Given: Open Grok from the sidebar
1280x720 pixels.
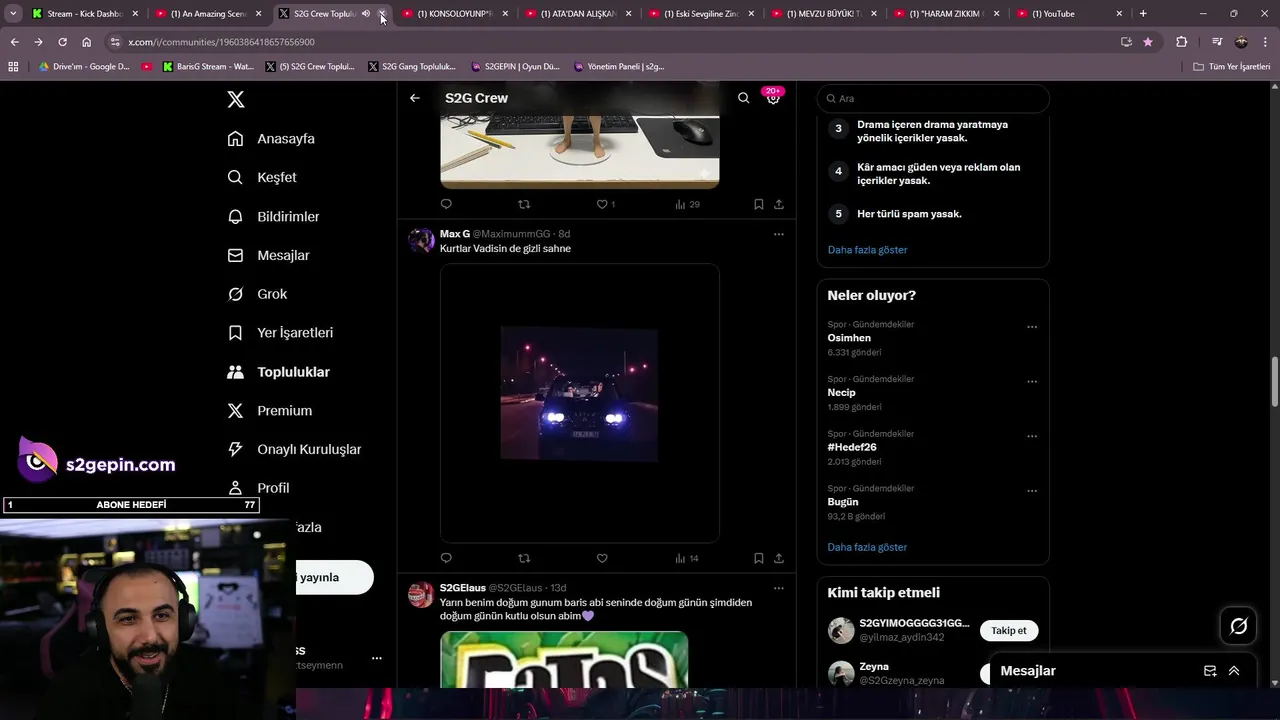Looking at the screenshot, I should [257, 294].
